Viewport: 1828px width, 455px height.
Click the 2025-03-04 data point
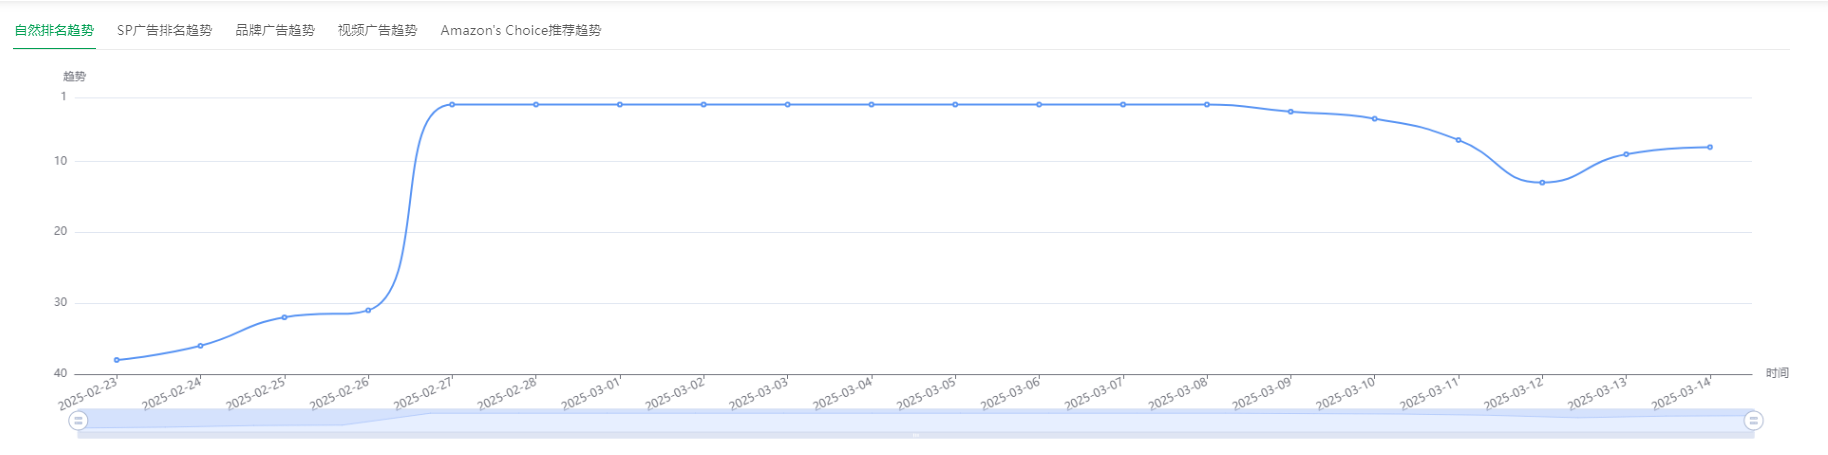click(x=871, y=104)
